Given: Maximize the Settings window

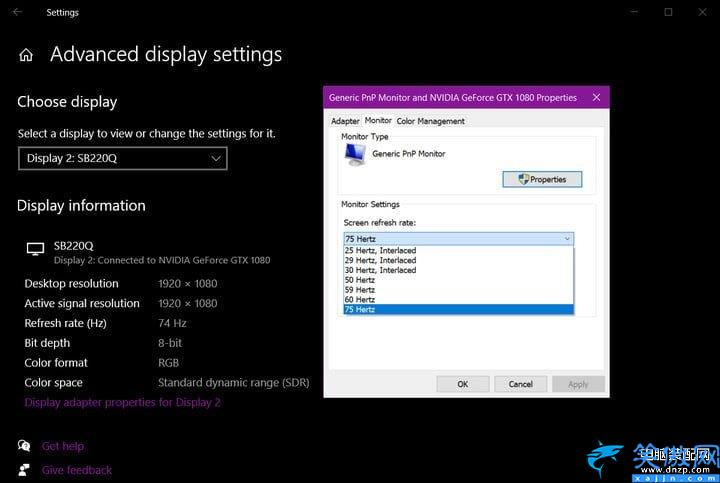Looking at the screenshot, I should [x=669, y=12].
